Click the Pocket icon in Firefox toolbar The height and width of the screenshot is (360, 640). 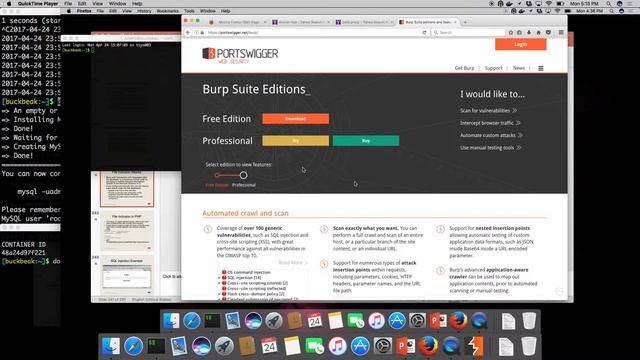(548, 33)
